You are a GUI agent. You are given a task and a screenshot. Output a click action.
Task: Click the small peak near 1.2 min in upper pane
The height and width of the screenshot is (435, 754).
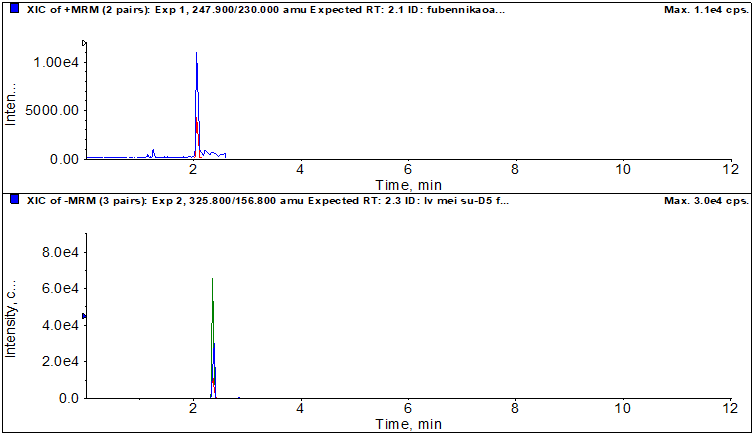153,152
